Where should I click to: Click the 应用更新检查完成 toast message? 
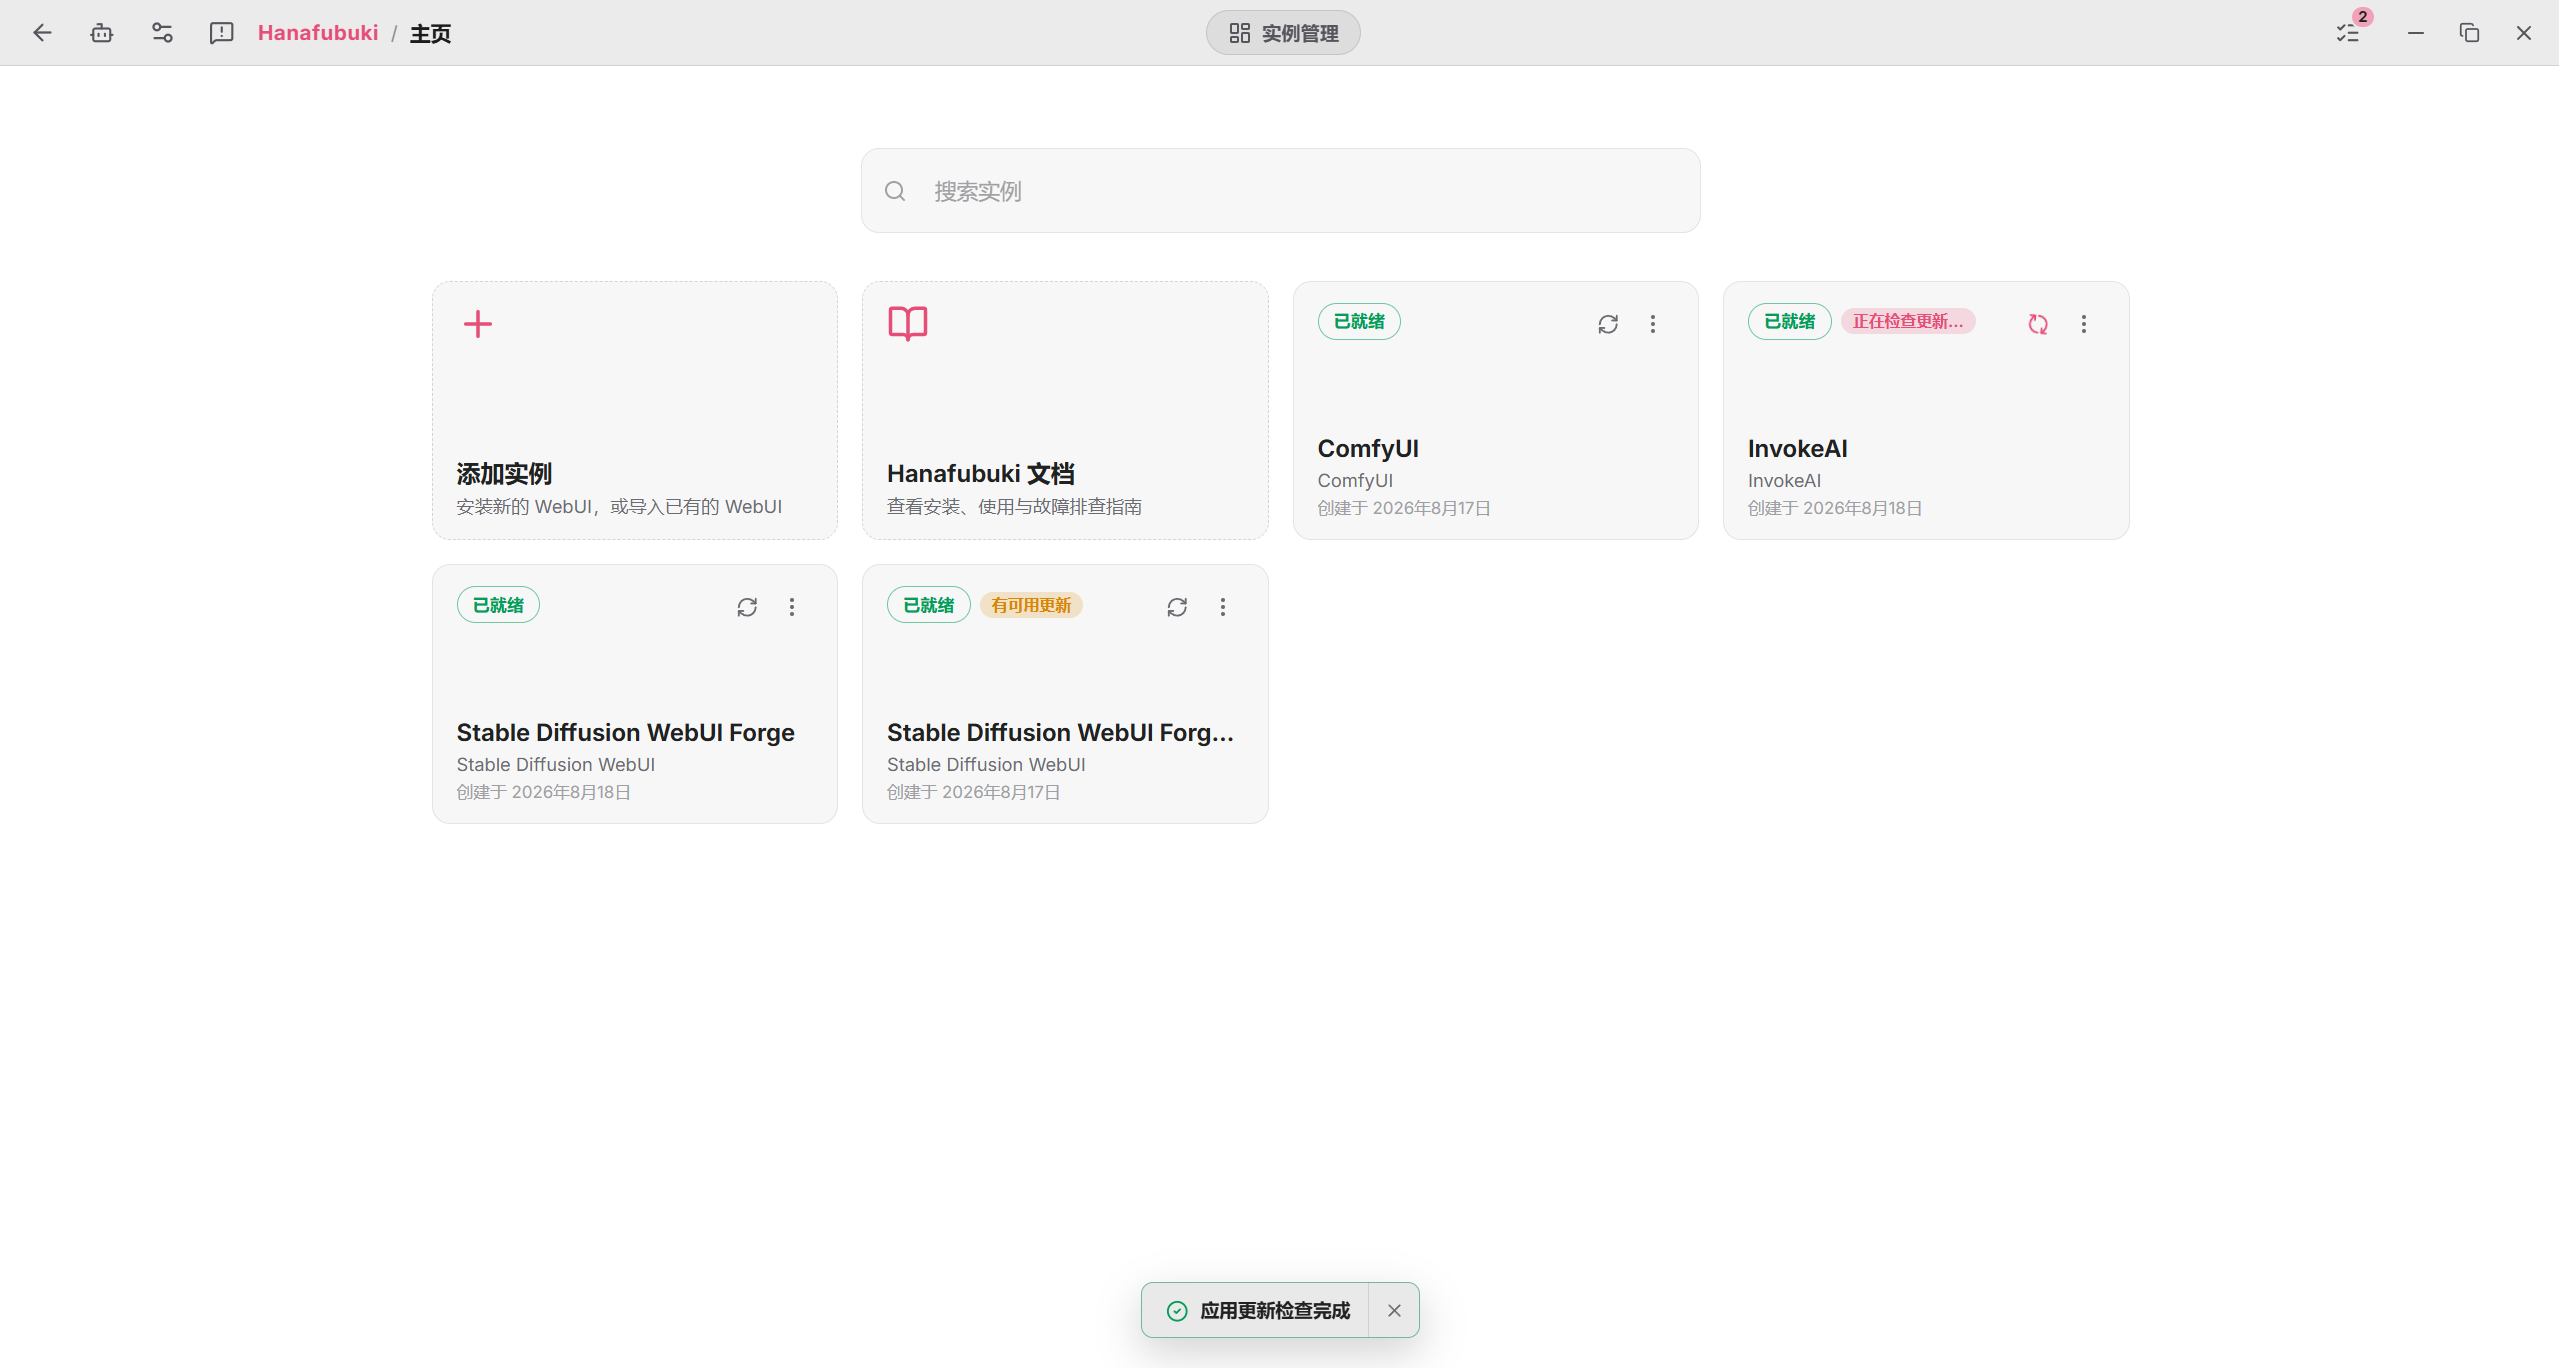pos(1275,1311)
